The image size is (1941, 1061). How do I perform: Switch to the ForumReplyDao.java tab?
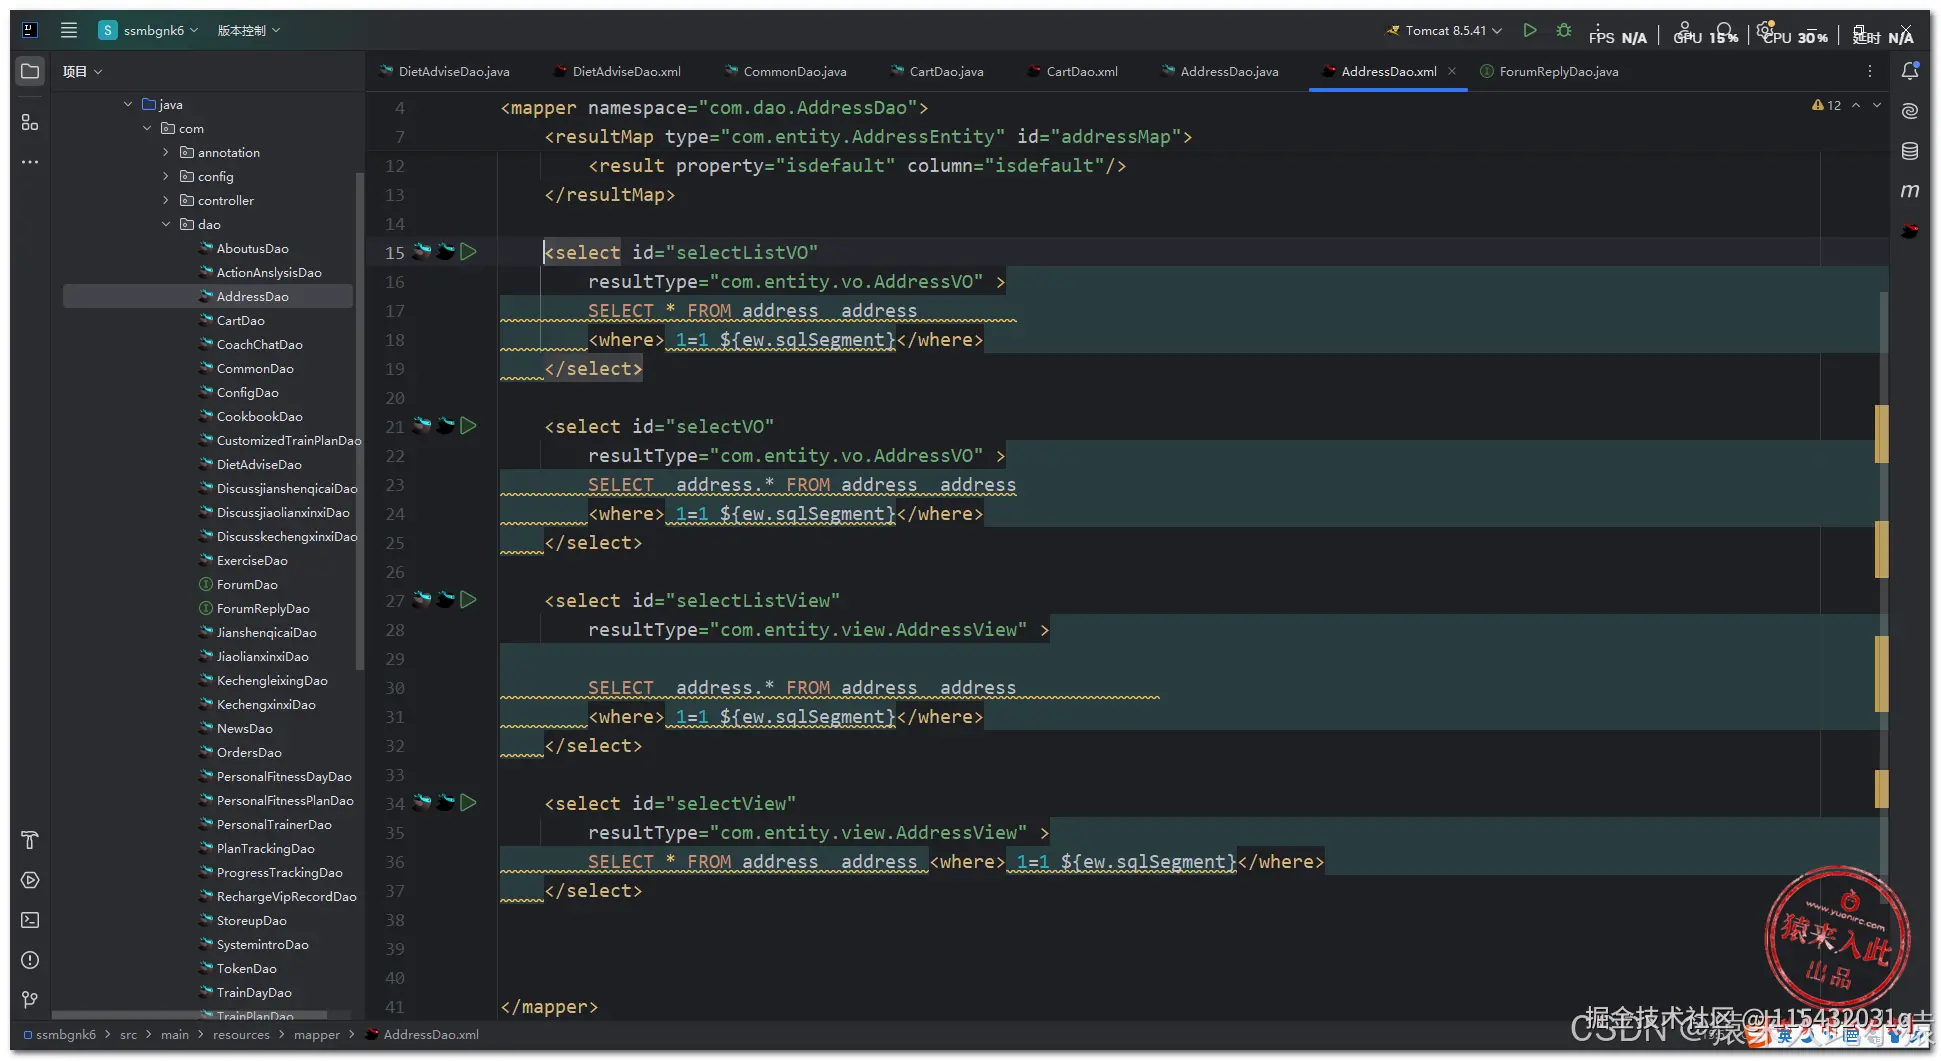1549,71
